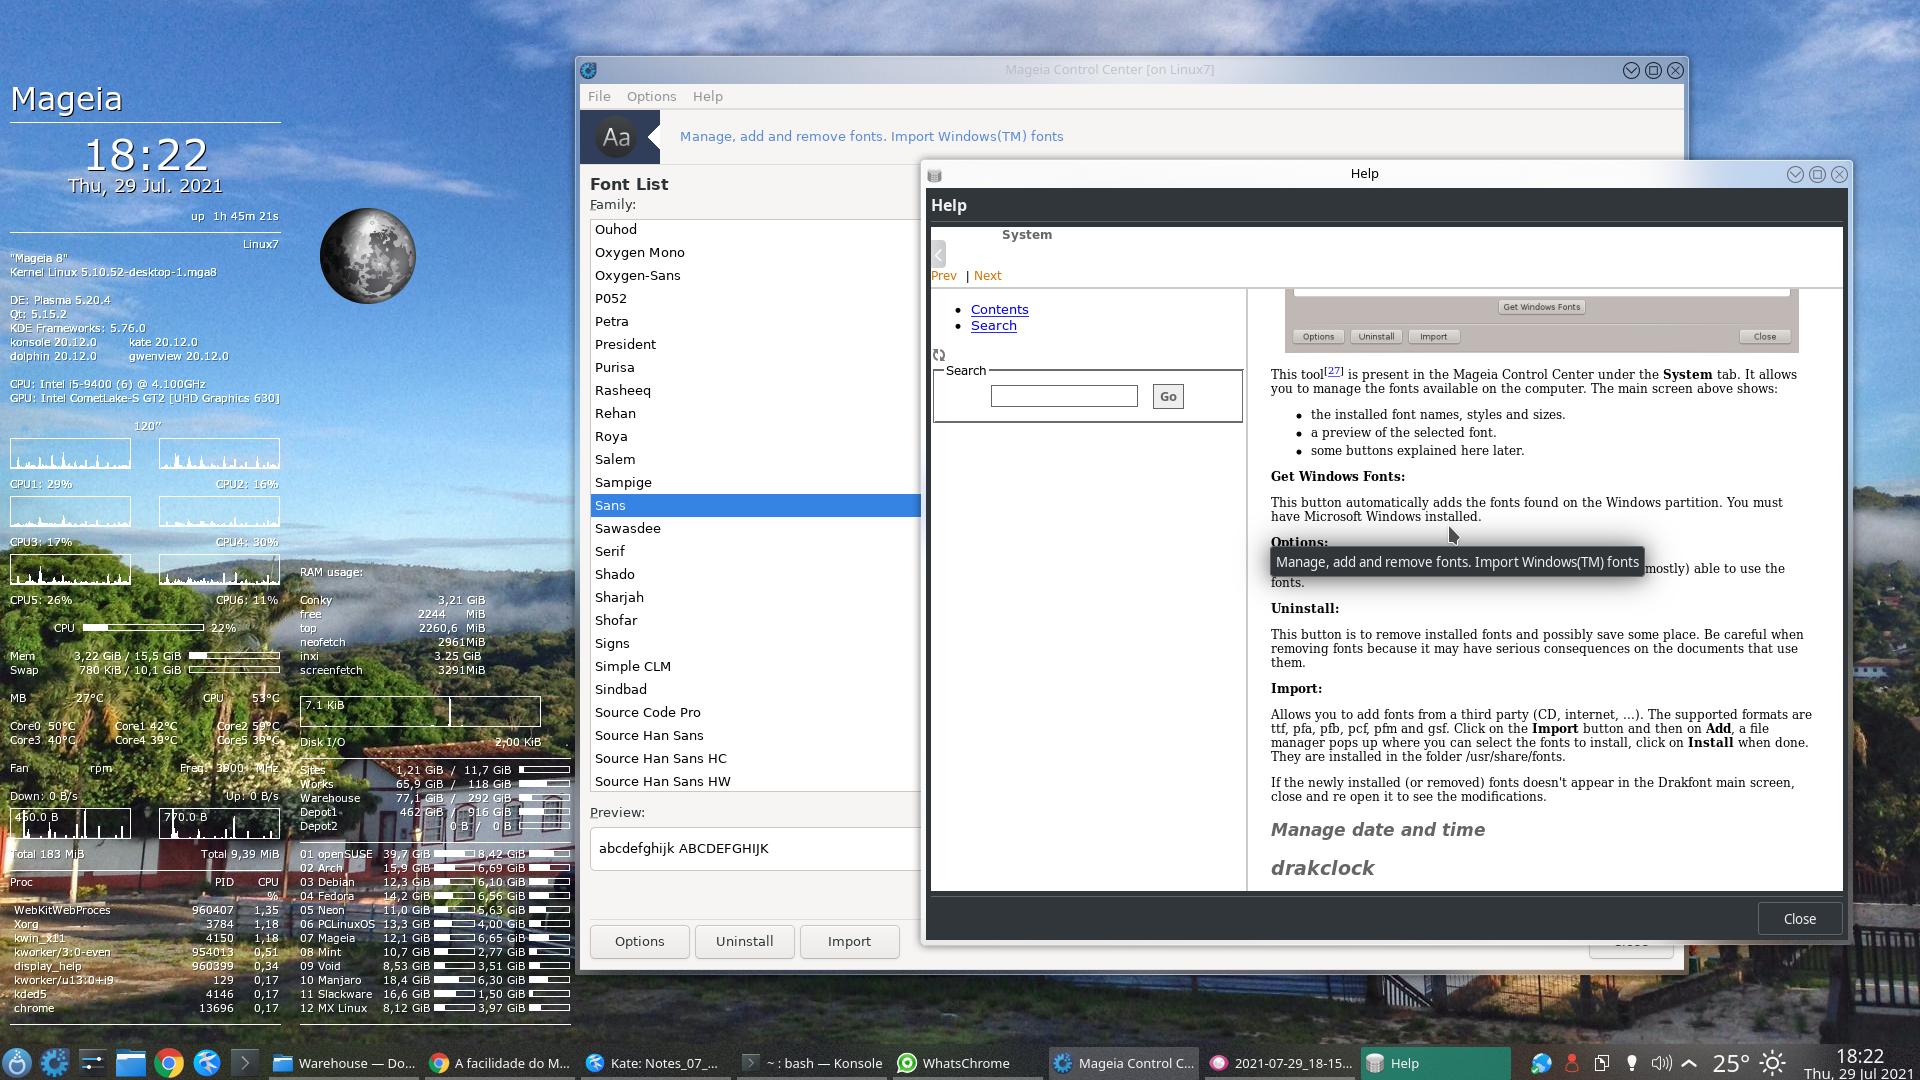1920x1080 pixels.
Task: Open the audio volume tray icon
Action: [1661, 1063]
